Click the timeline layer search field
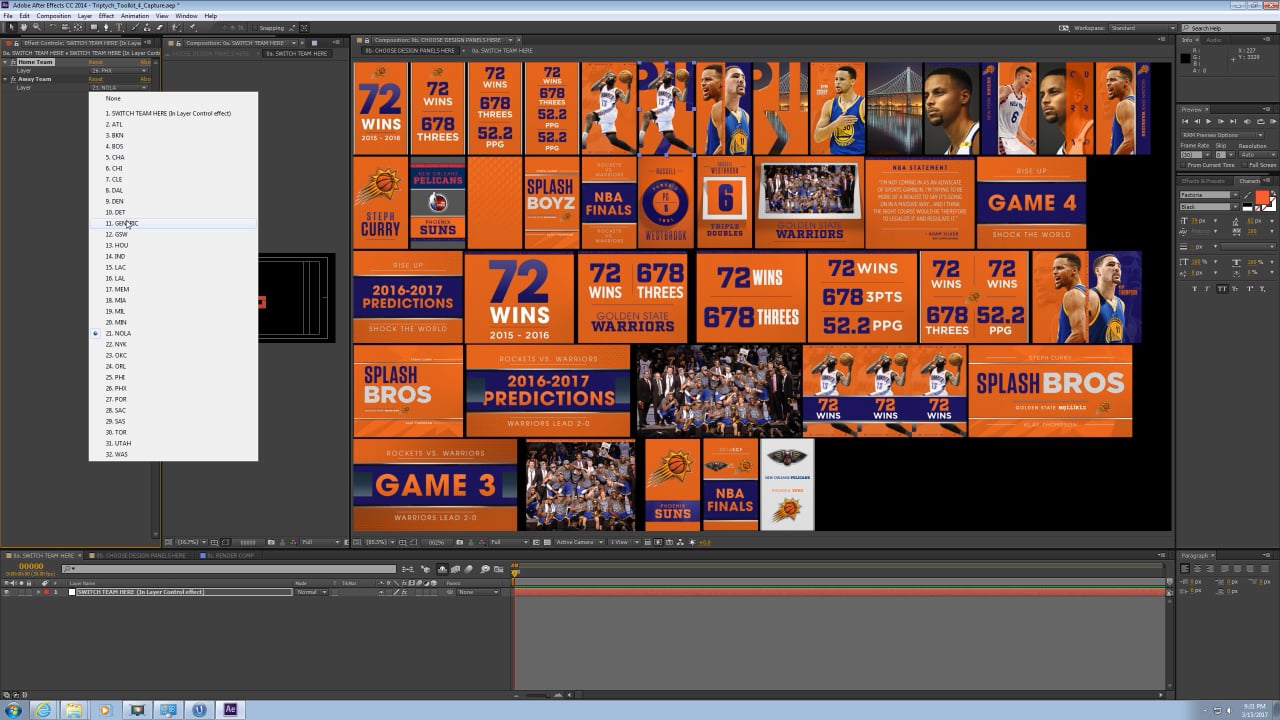Viewport: 1280px width, 720px height. click(229, 568)
